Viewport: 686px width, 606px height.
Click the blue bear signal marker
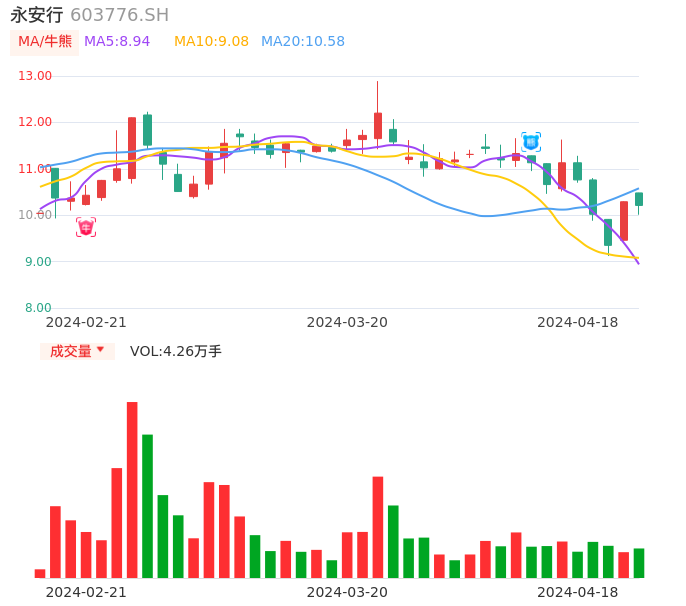point(531,142)
